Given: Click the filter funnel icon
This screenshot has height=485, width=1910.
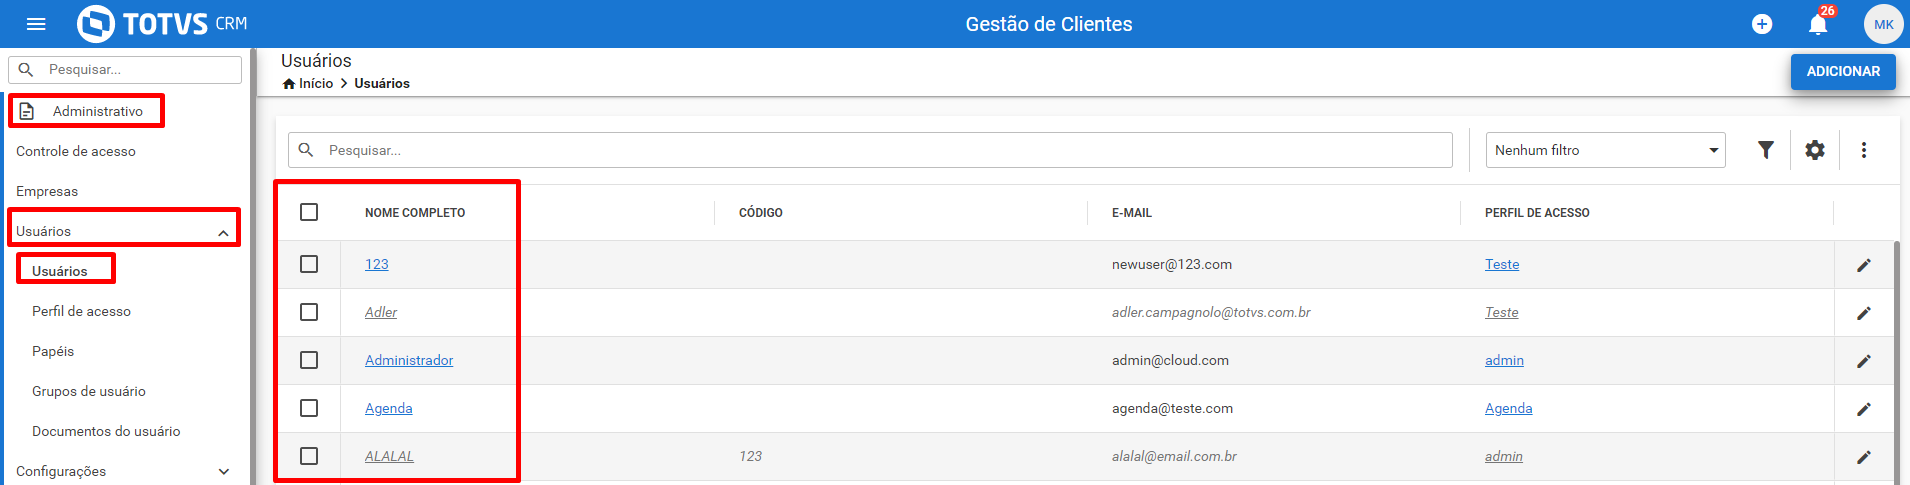Looking at the screenshot, I should (x=1766, y=150).
